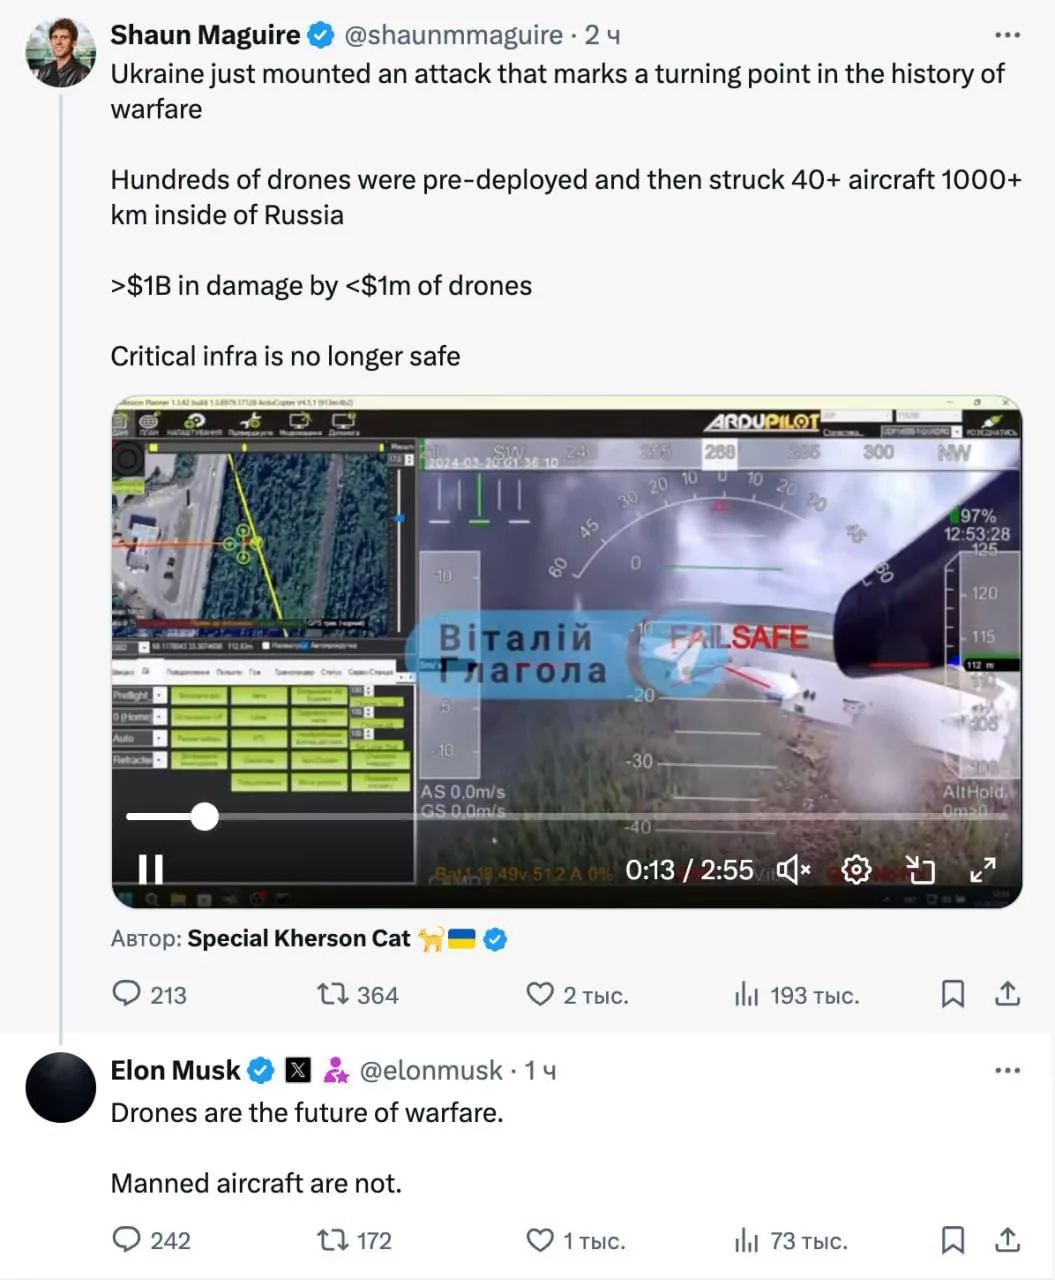
Task: Expand video to fullscreen
Action: (983, 870)
